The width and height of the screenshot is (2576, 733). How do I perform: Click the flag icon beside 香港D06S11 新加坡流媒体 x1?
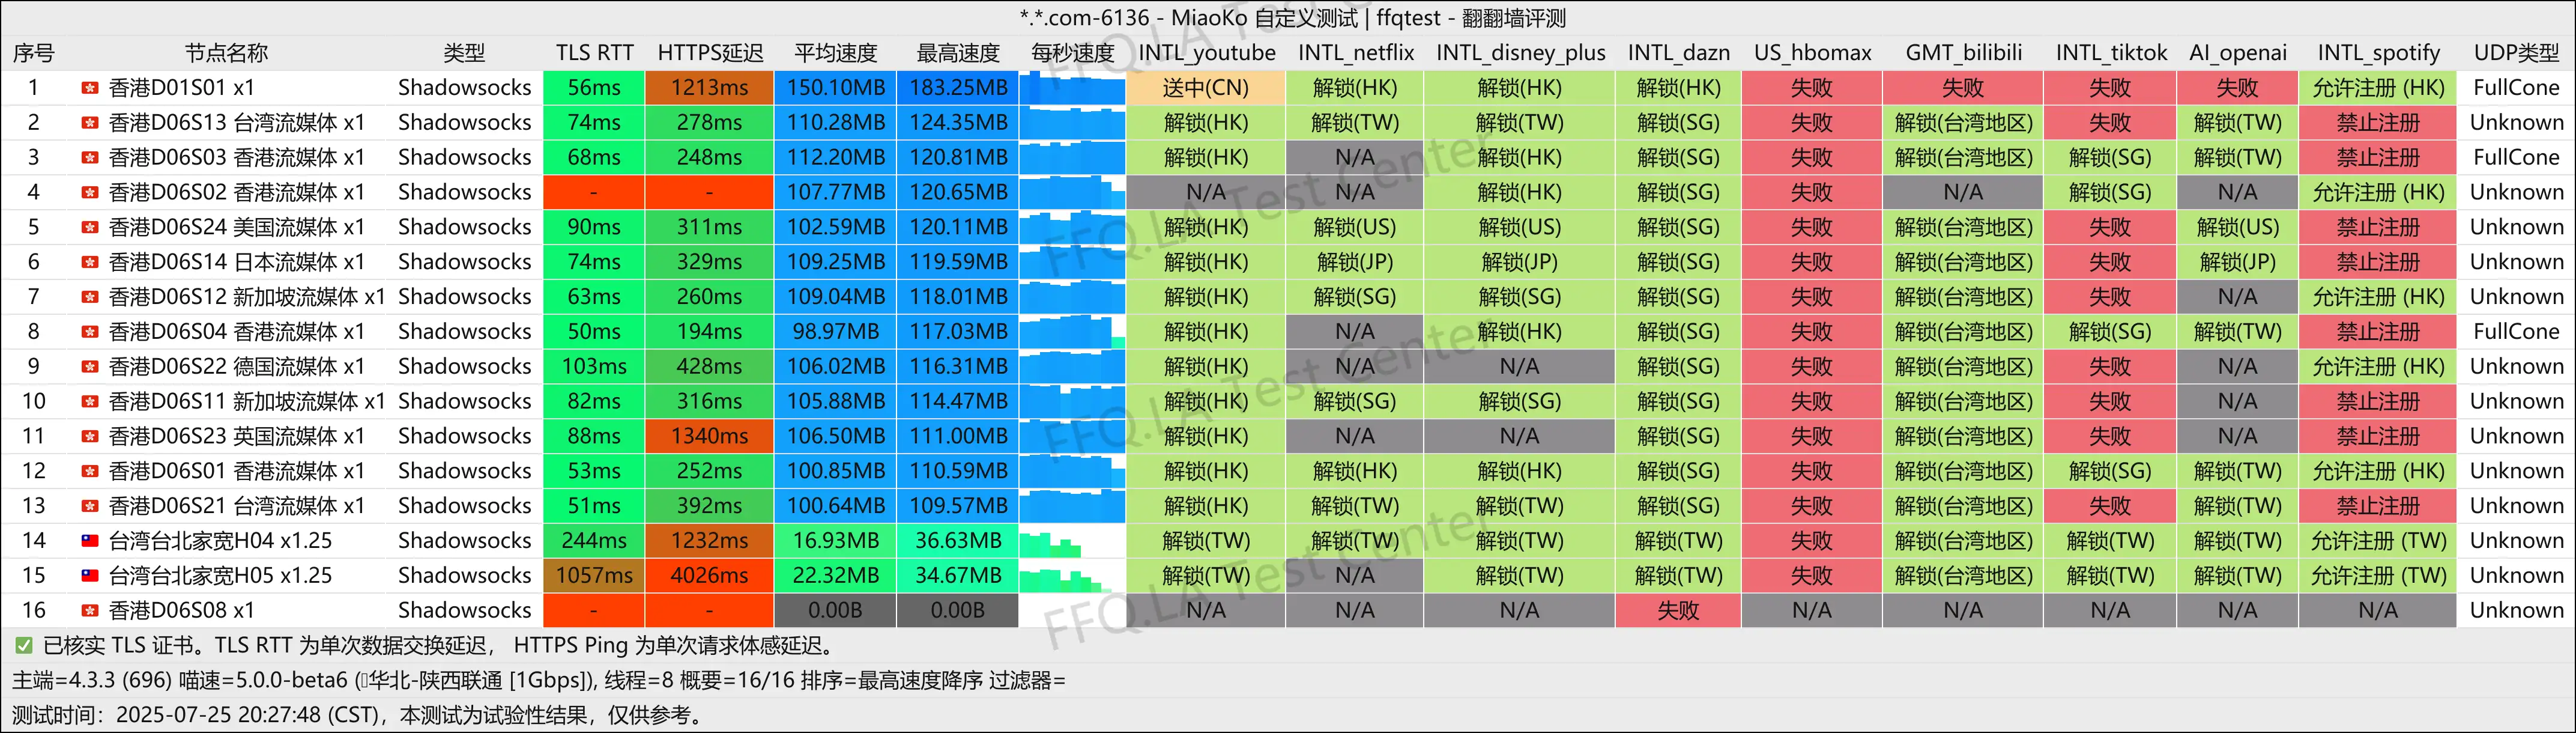[89, 401]
